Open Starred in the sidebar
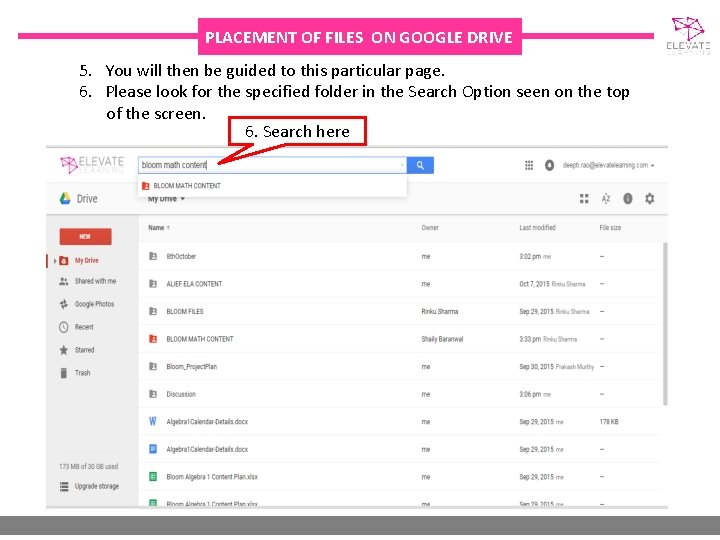720x540 pixels. [x=84, y=350]
